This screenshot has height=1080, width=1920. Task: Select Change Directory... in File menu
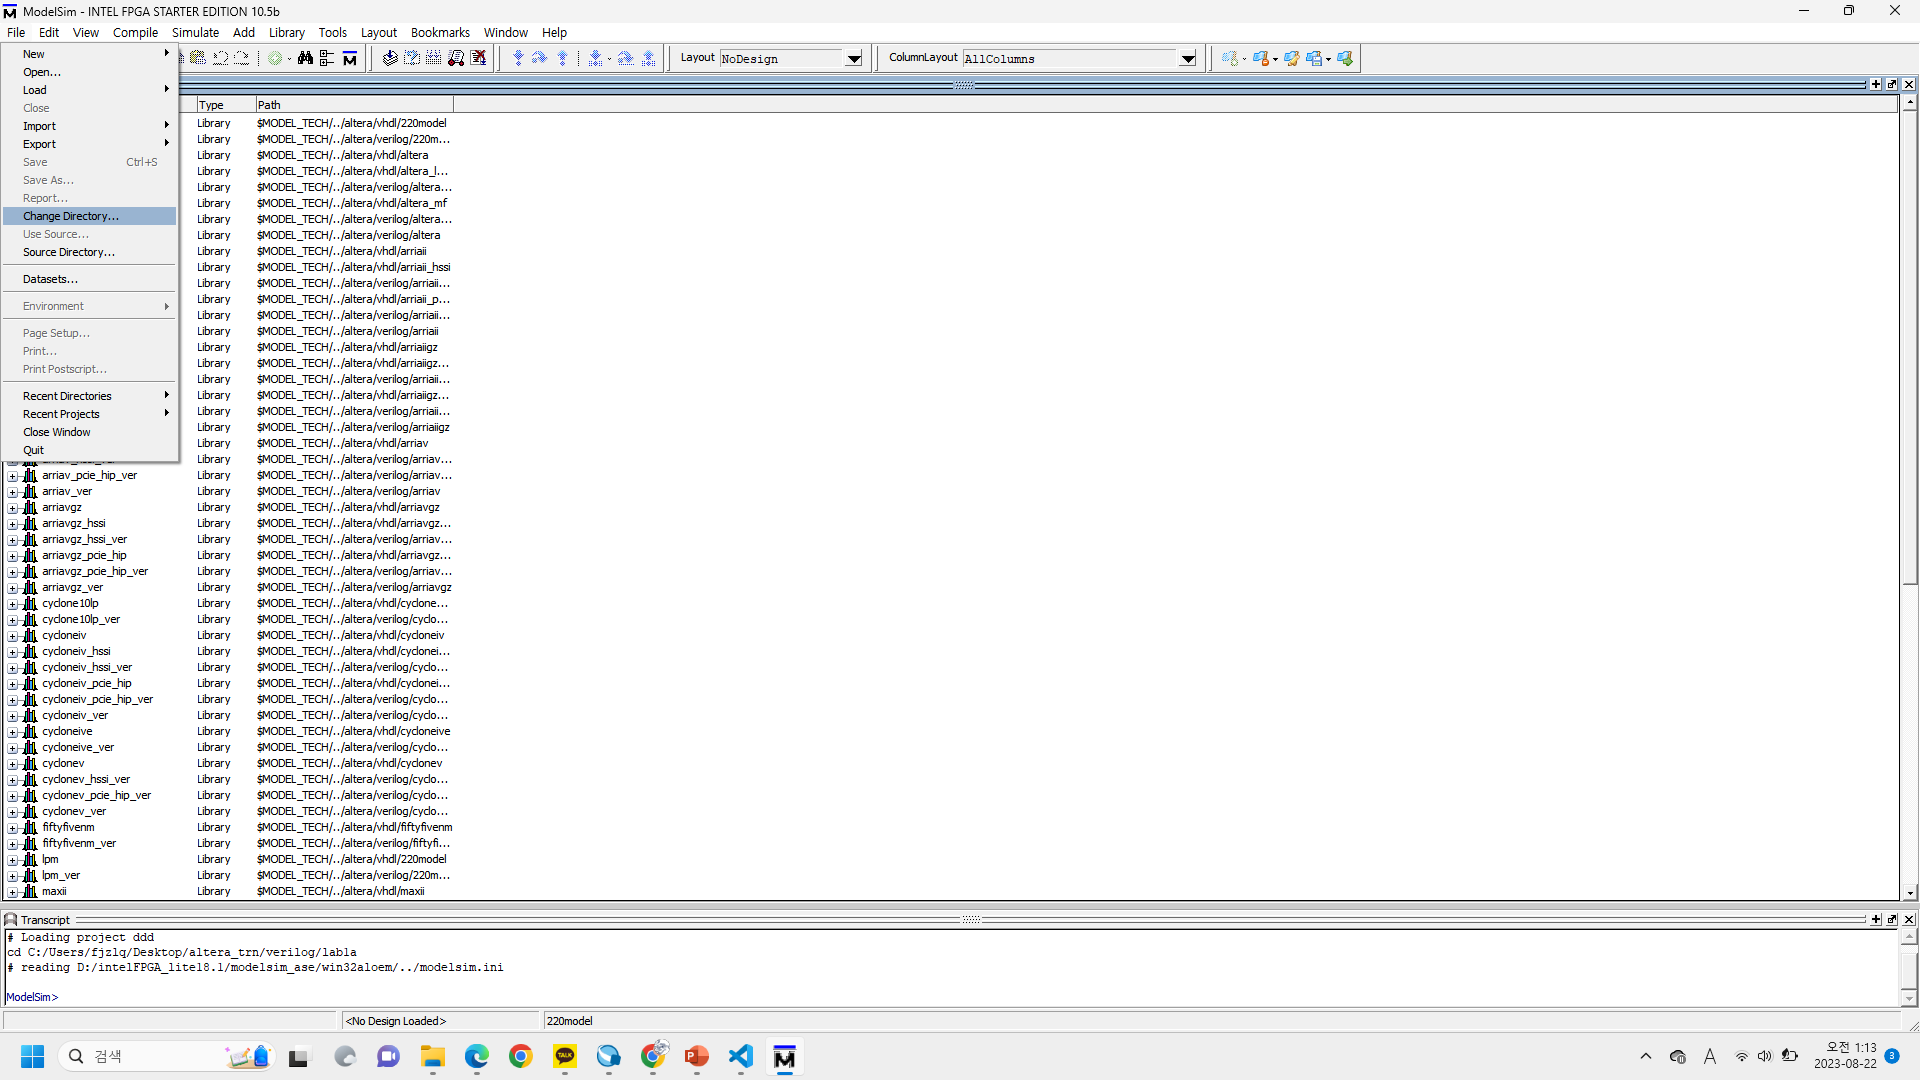tap(70, 216)
